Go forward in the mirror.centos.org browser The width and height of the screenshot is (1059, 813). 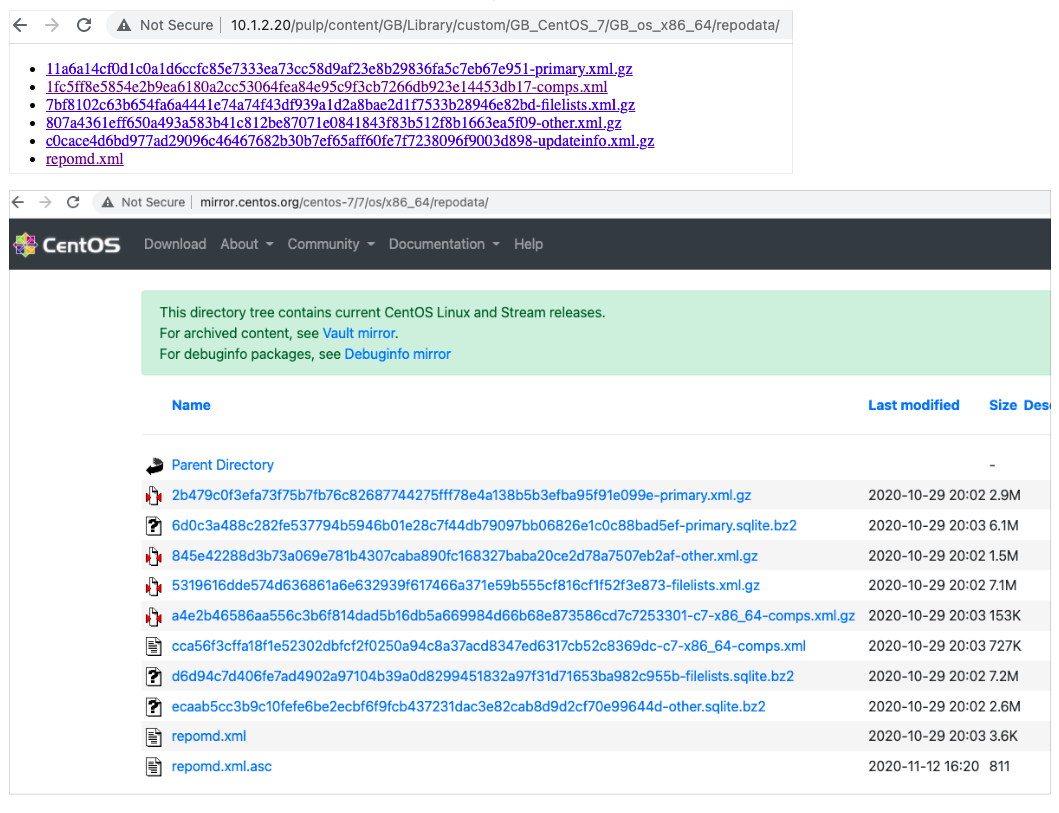(45, 203)
